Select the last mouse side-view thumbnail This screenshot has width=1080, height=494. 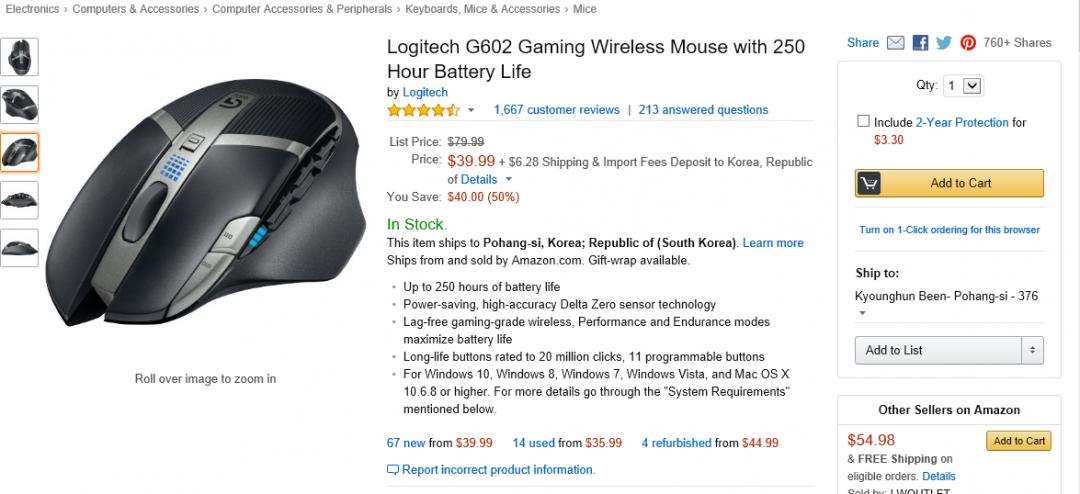click(x=20, y=247)
